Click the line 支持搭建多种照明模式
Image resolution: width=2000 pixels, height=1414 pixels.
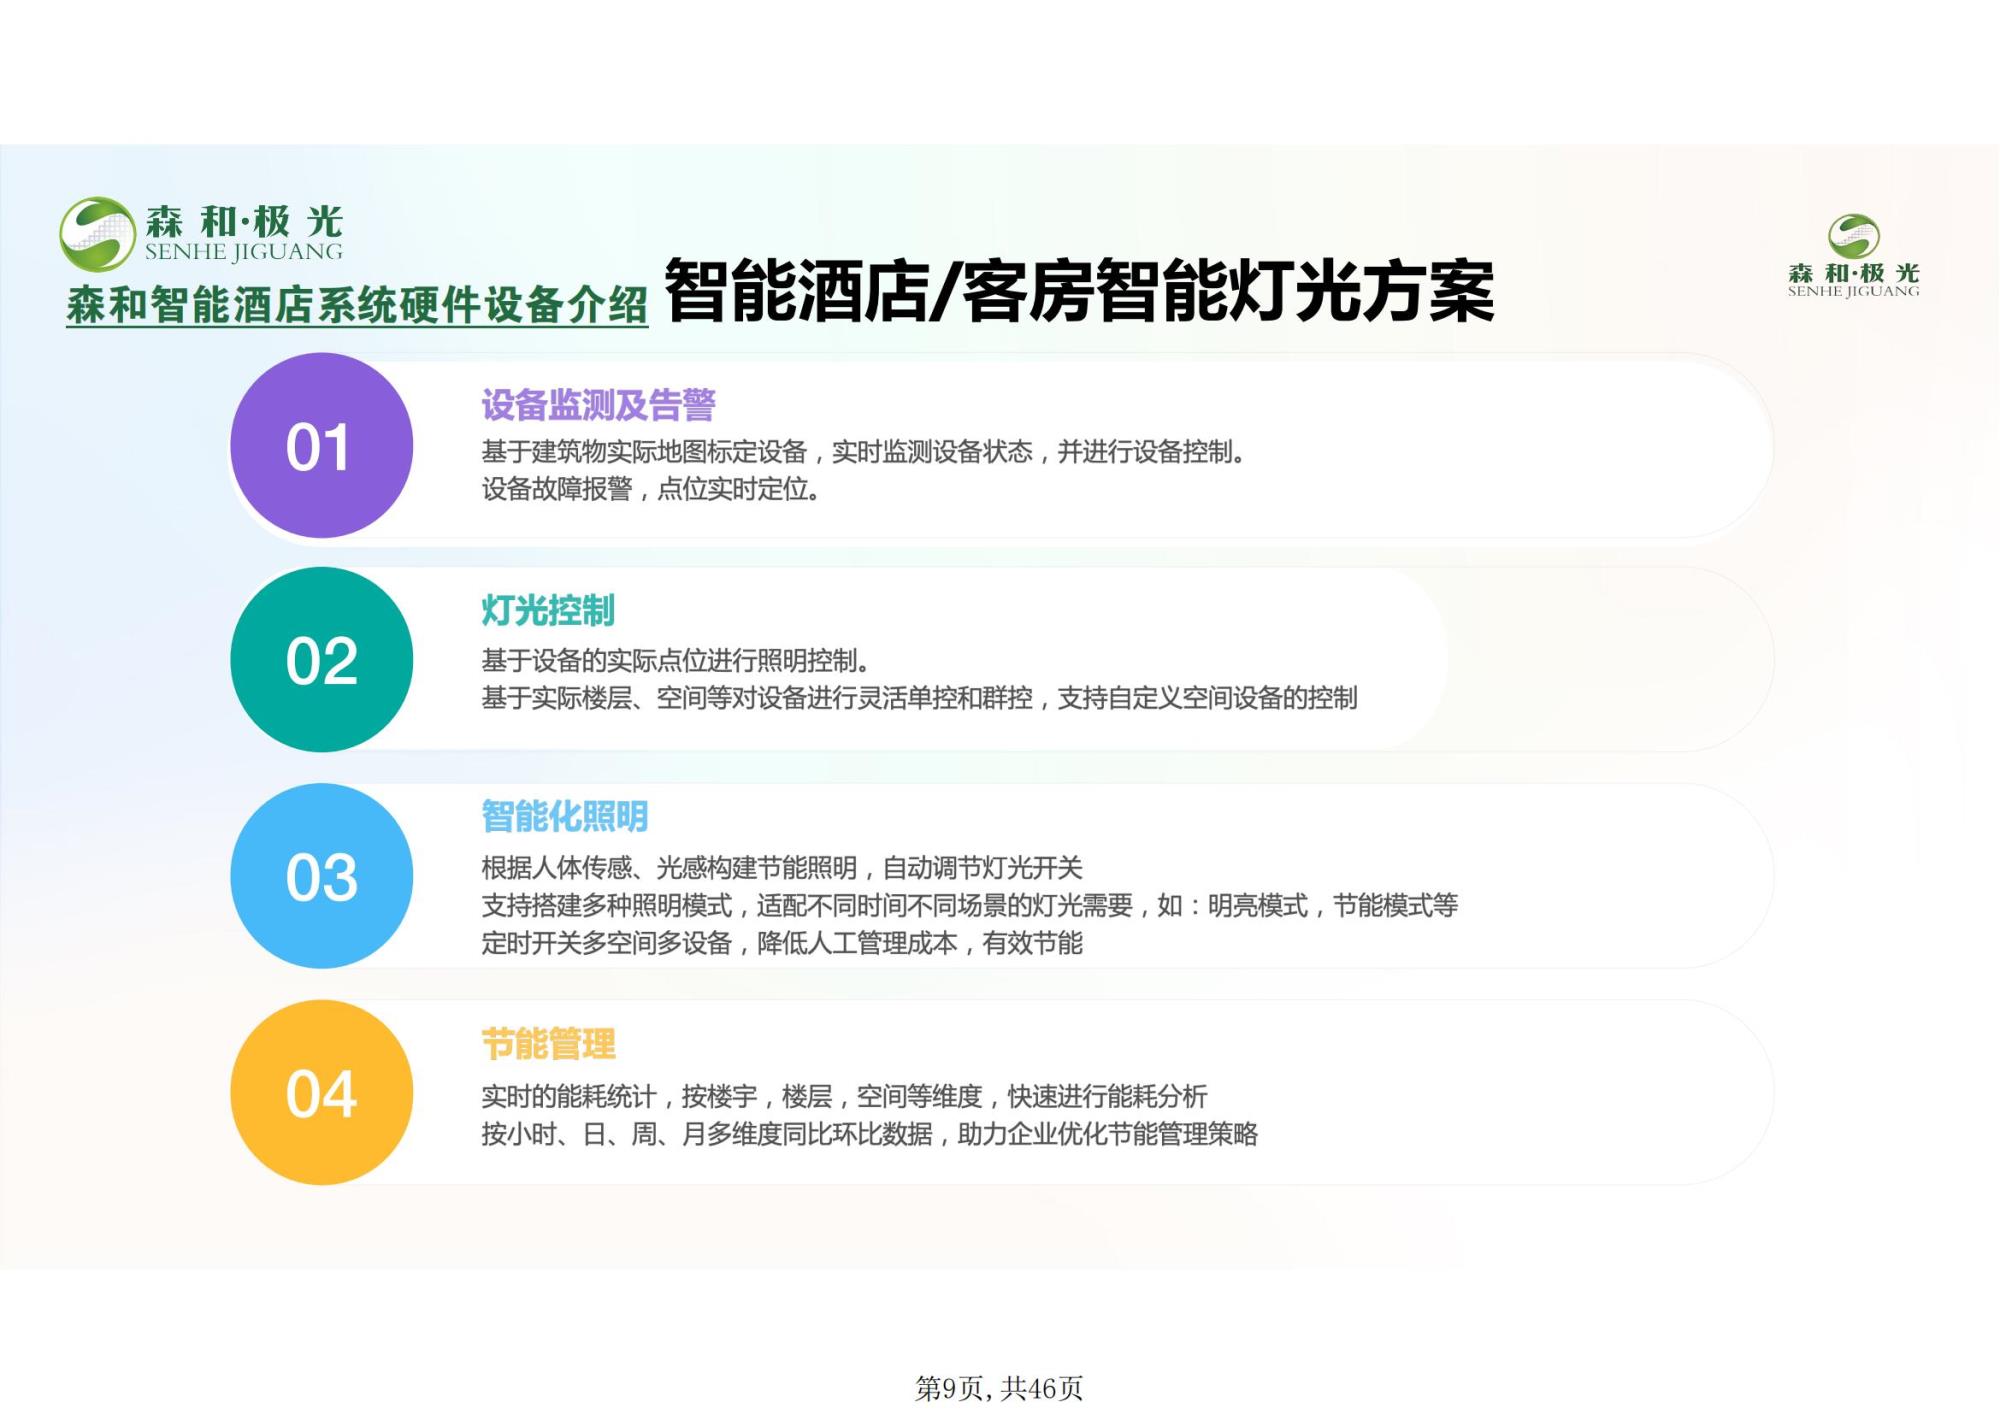tap(969, 906)
